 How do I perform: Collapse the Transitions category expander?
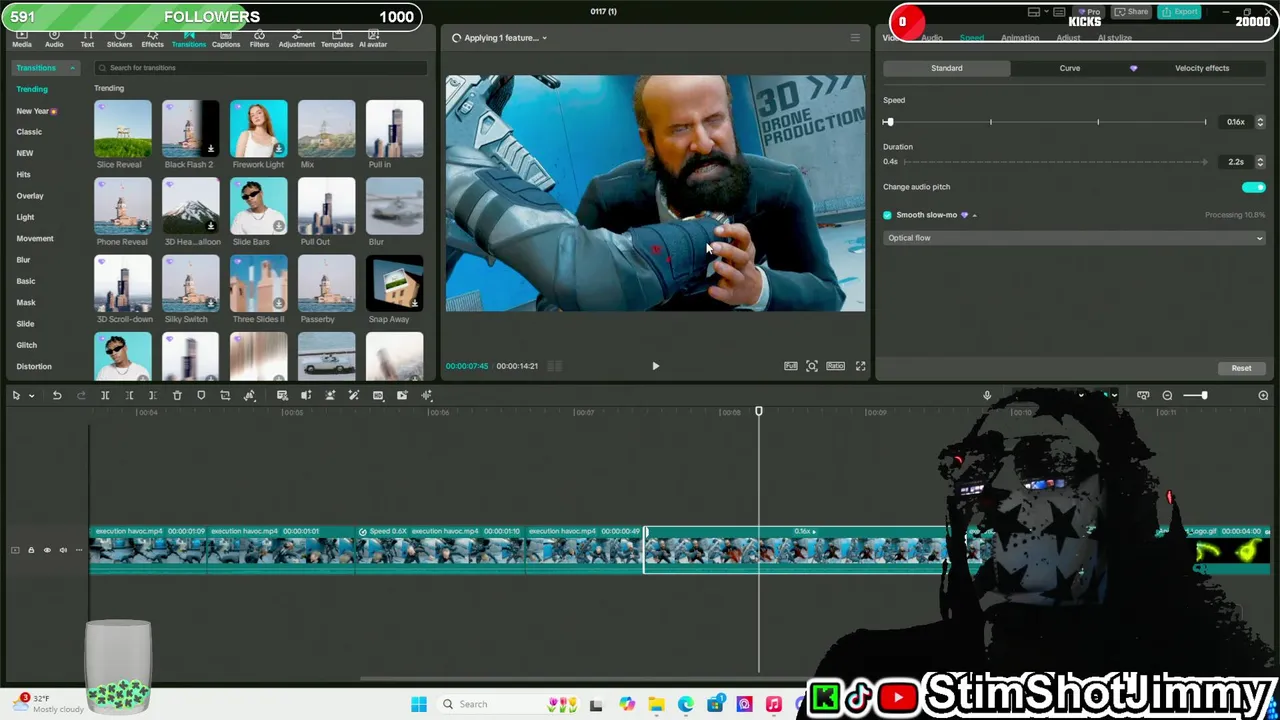[72, 68]
